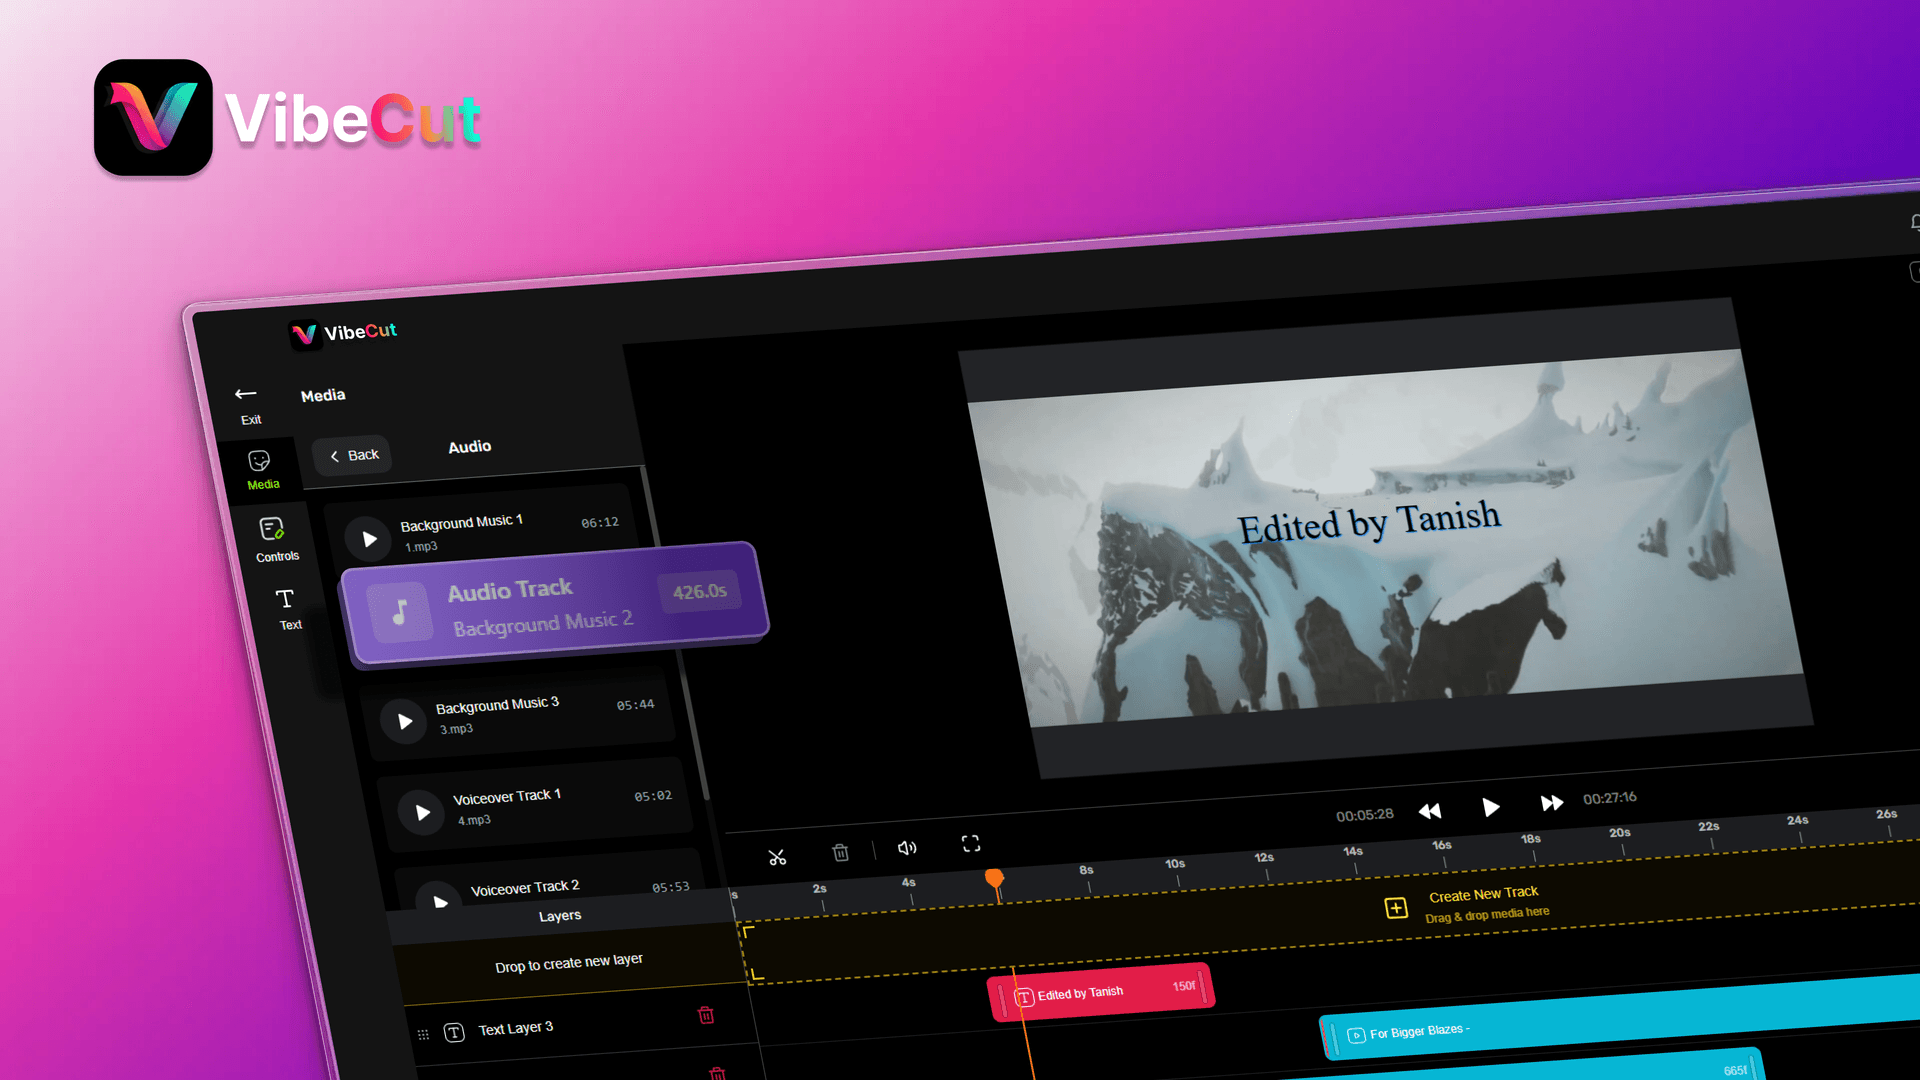
Task: Click the fast-forward playback button
Action: click(x=1551, y=803)
